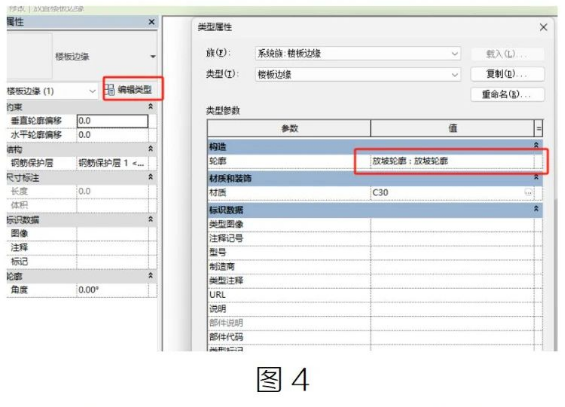The width and height of the screenshot is (565, 407).
Task: Collapse the 约束 section in Properties
Action: 151,107
